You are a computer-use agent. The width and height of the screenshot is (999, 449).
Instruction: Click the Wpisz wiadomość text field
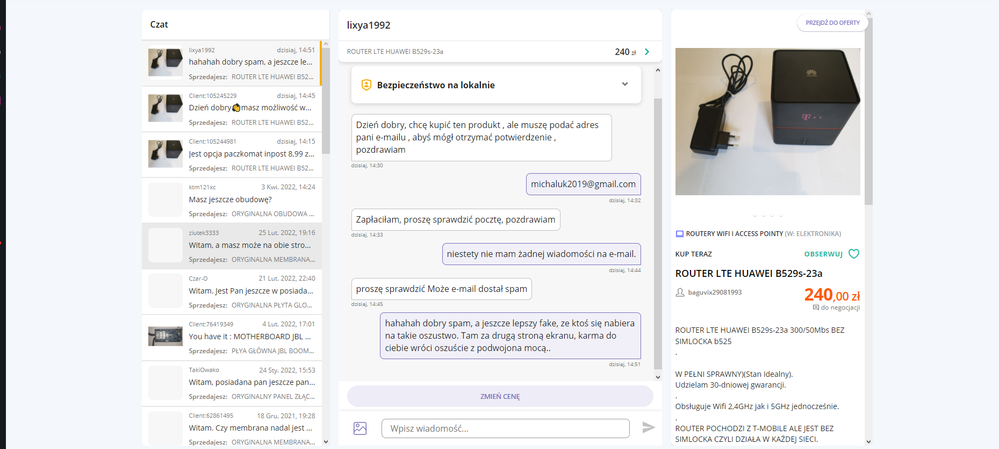tap(505, 428)
